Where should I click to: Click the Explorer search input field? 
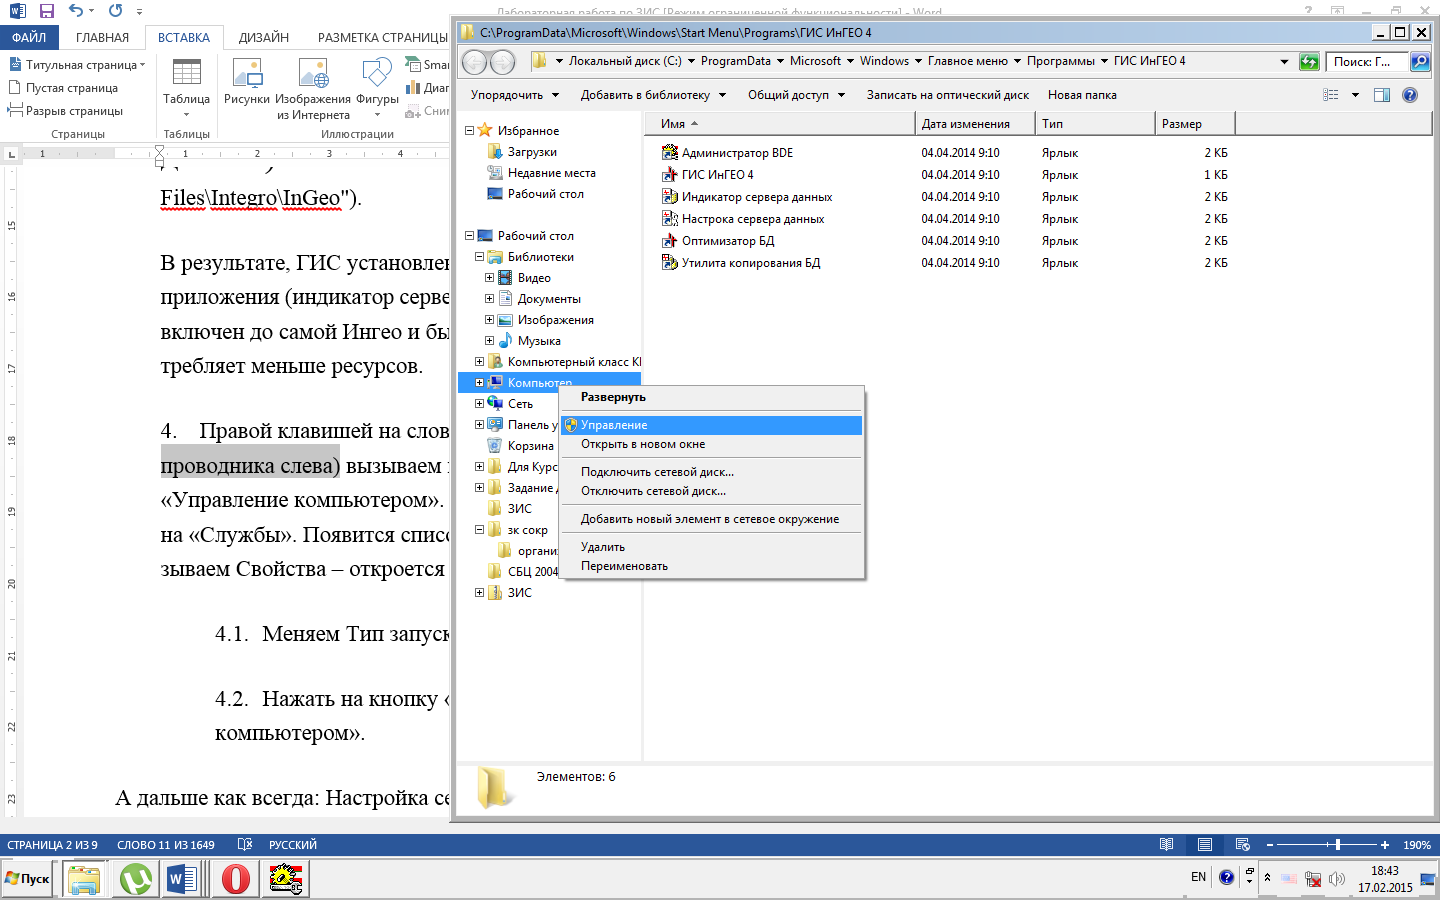point(1367,62)
